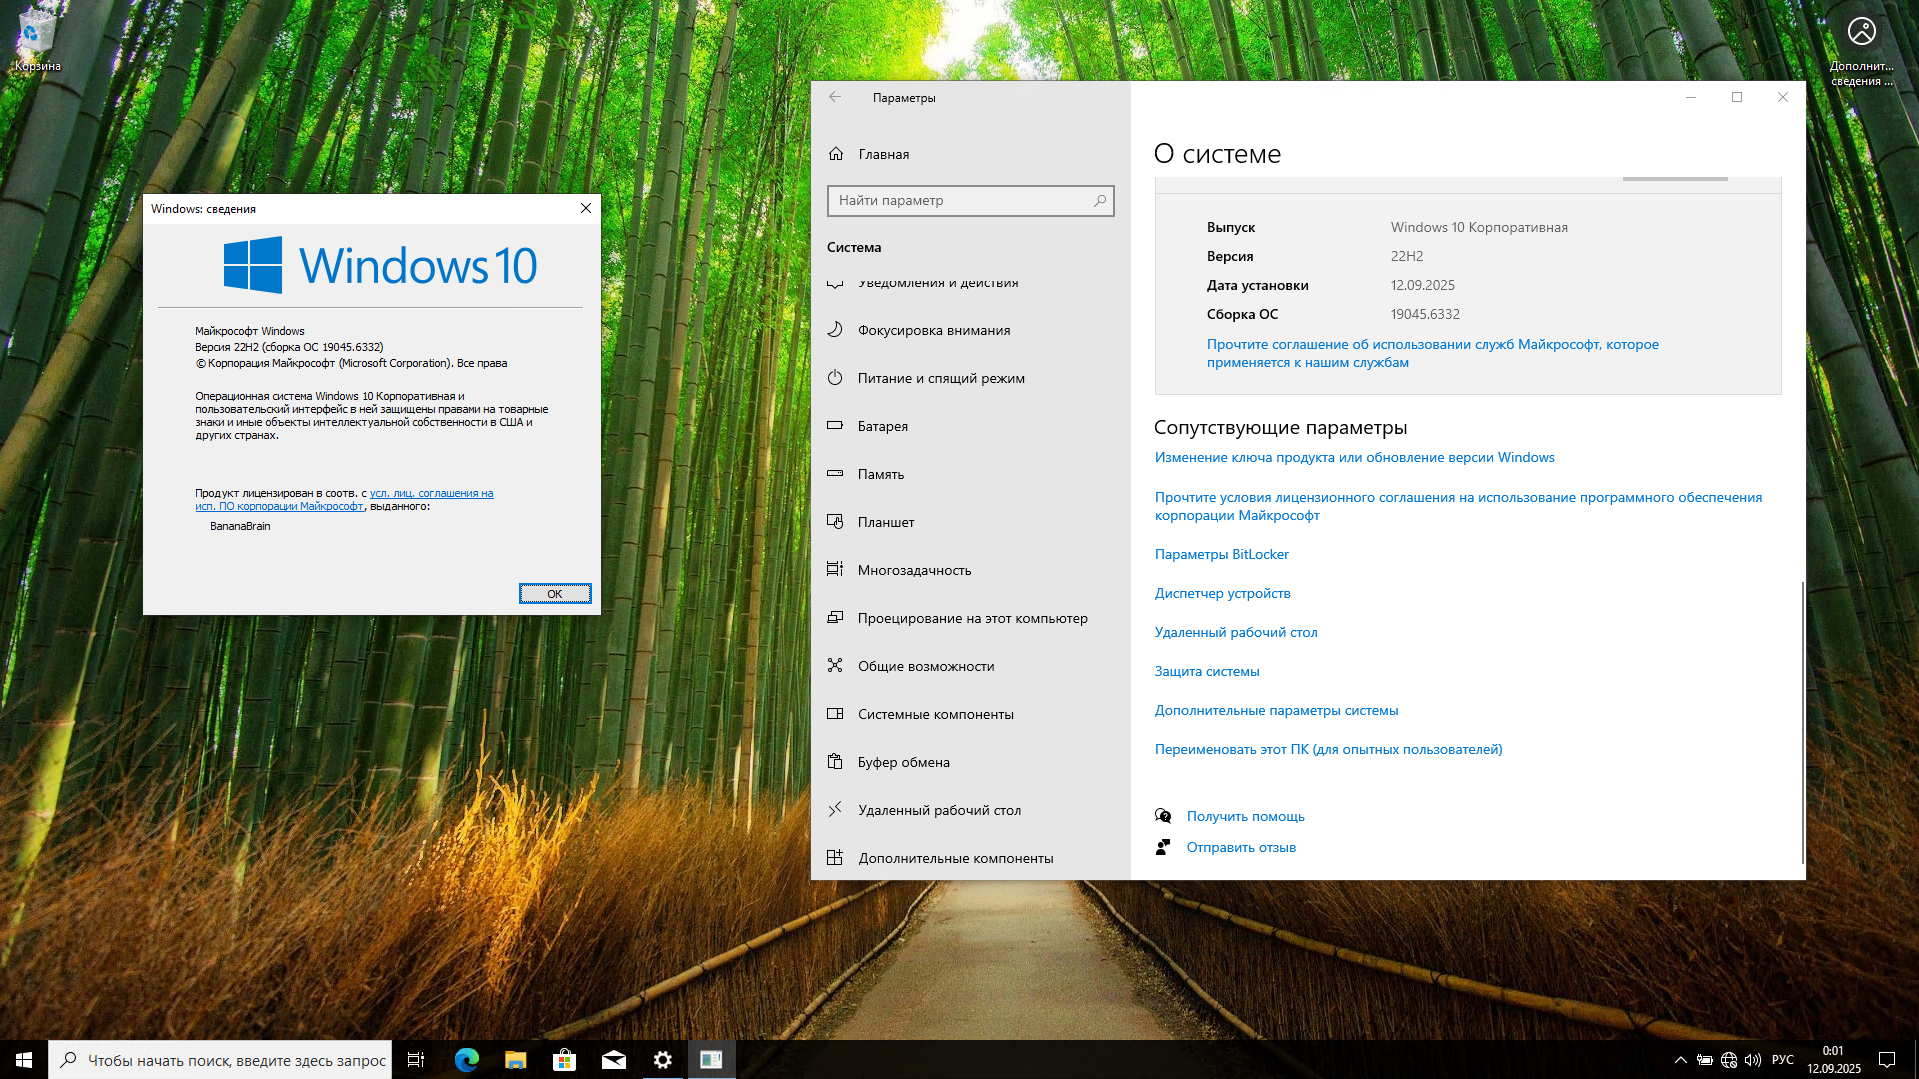The image size is (1919, 1079).
Task: Open the Additional info desktop shortcut
Action: [1861, 48]
